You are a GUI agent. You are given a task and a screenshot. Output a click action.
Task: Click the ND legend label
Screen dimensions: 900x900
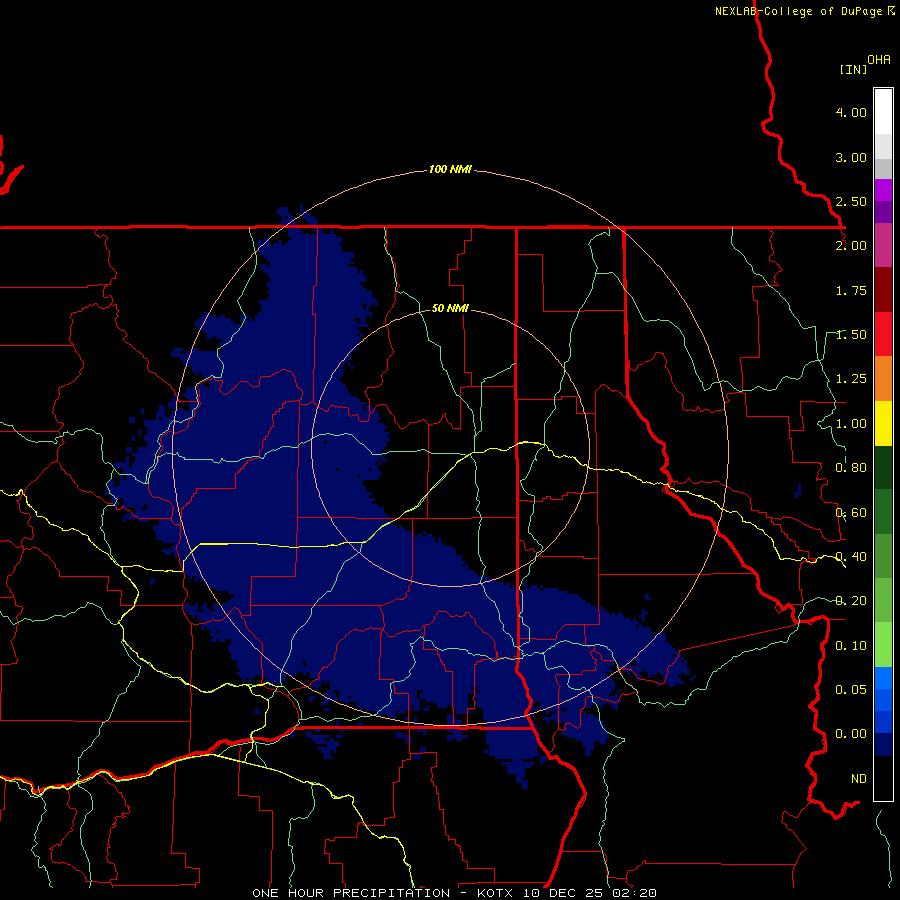pos(859,779)
